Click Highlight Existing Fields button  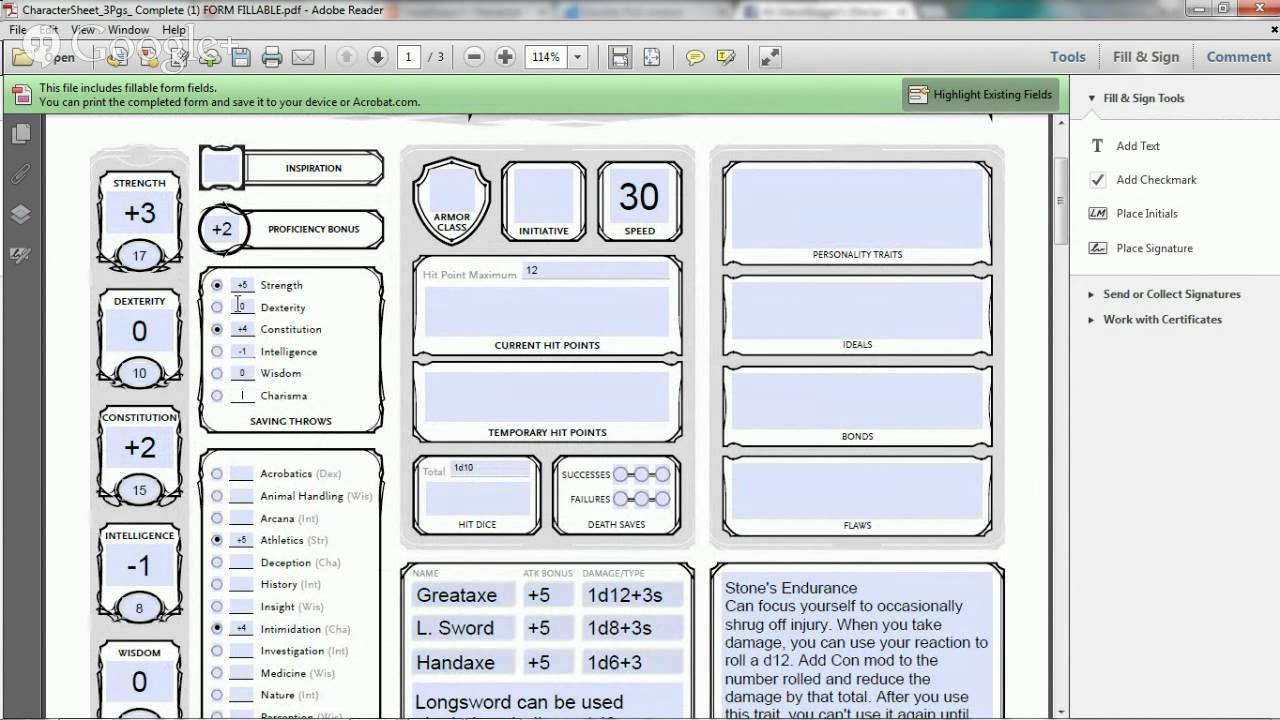point(981,95)
